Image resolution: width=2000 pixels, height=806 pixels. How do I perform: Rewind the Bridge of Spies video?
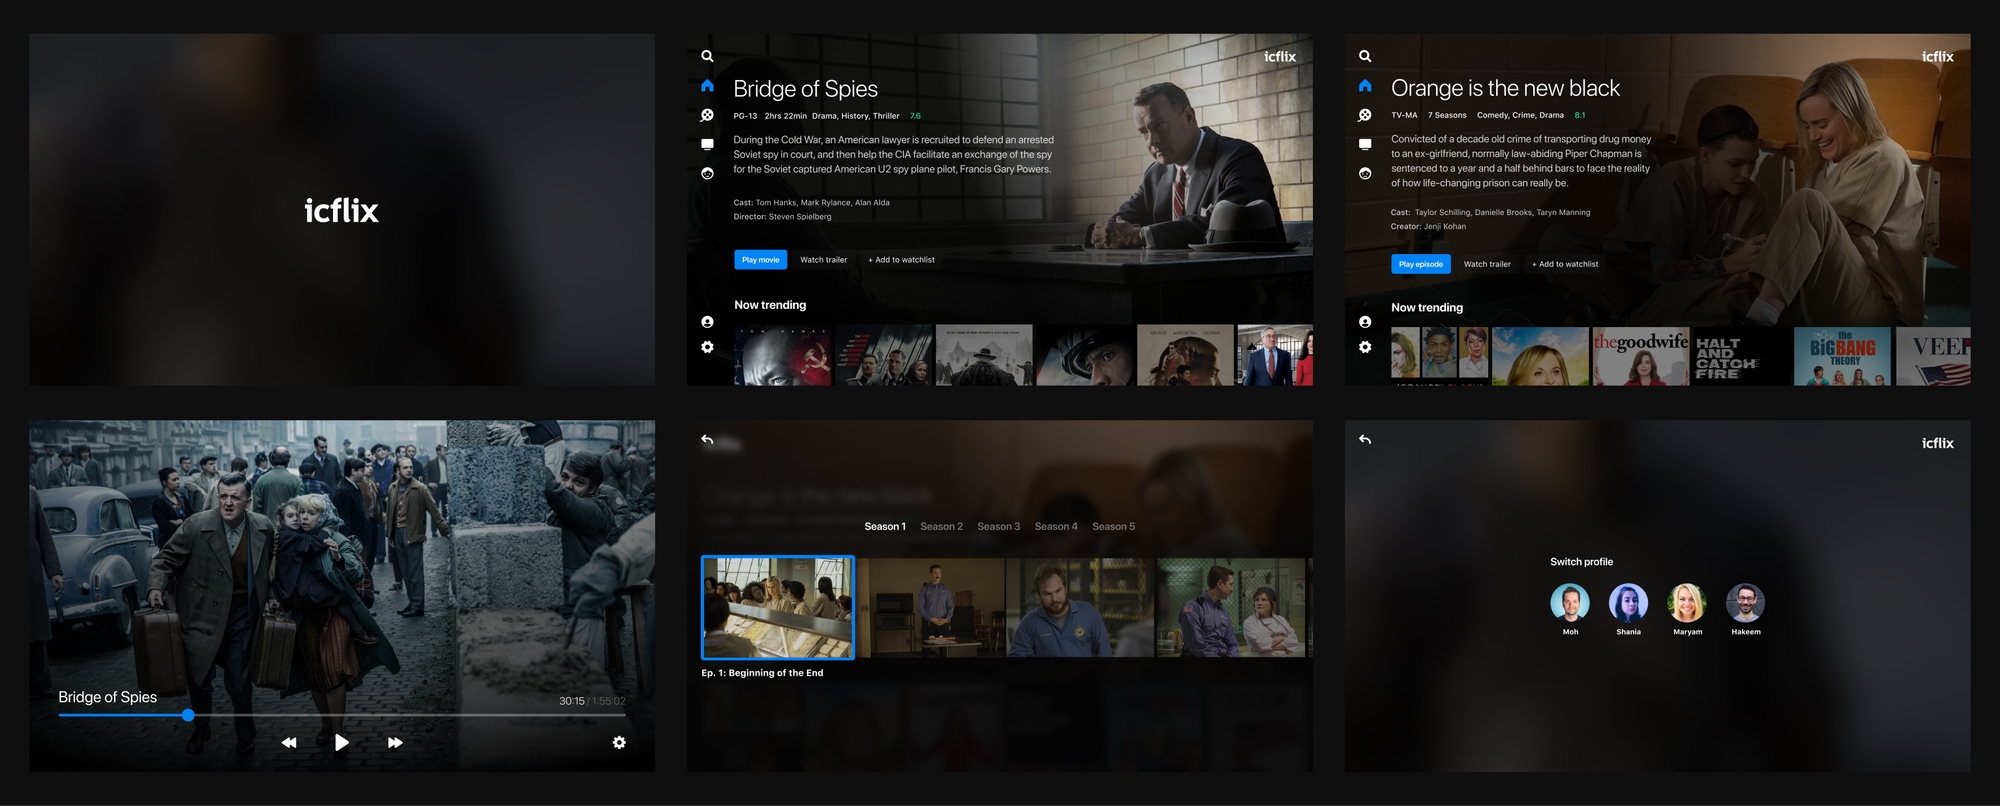289,742
